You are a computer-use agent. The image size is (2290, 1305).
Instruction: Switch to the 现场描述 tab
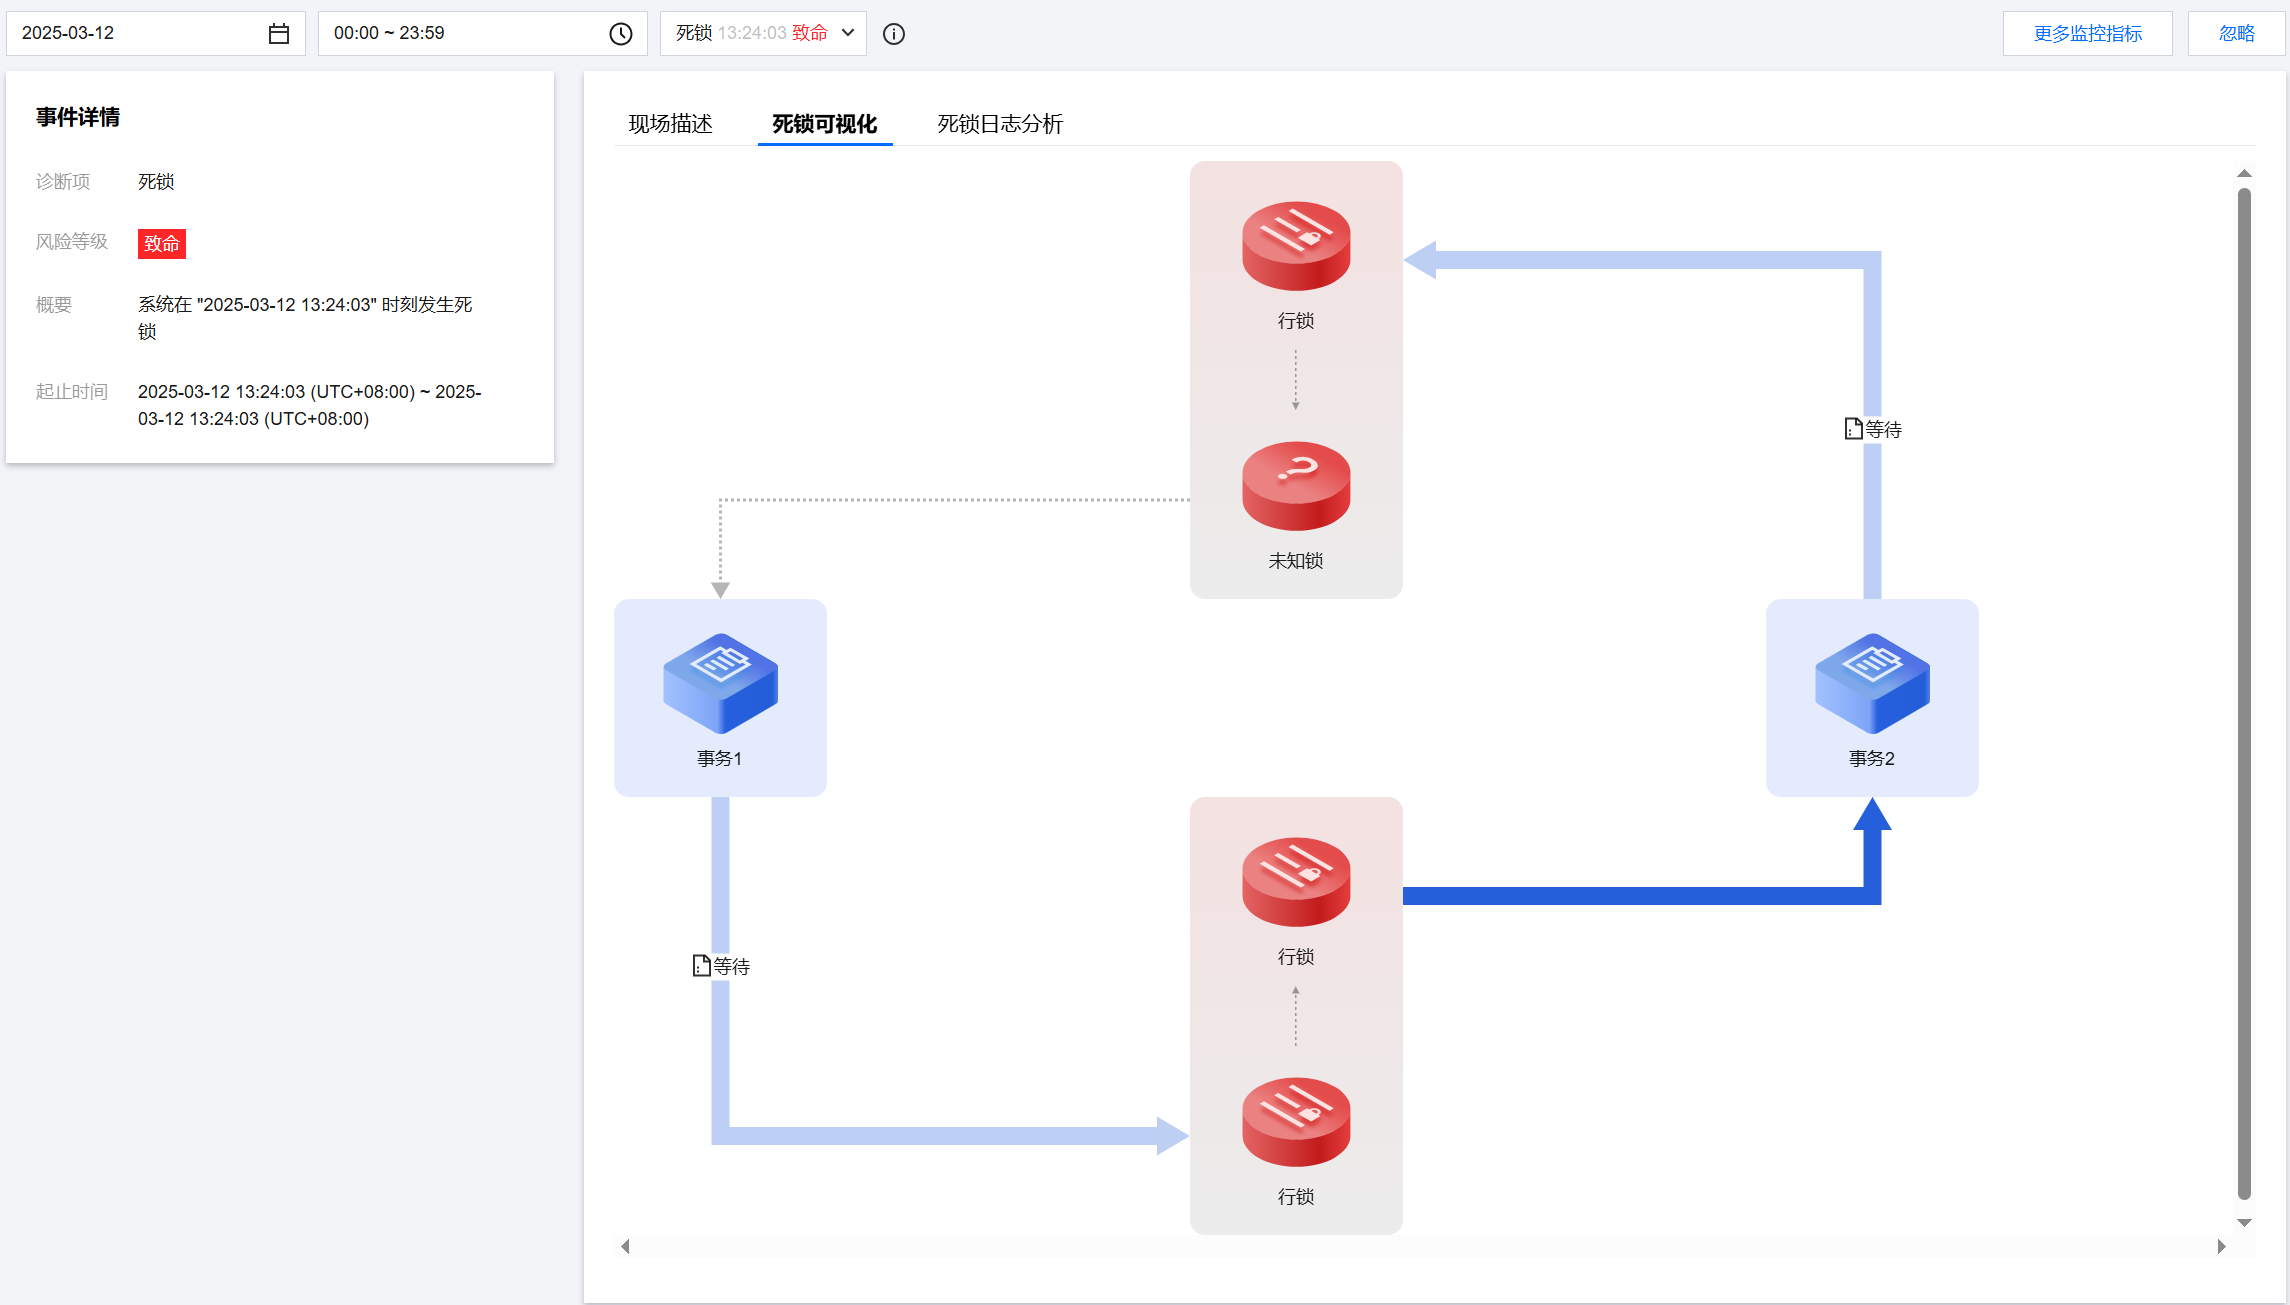click(x=670, y=124)
